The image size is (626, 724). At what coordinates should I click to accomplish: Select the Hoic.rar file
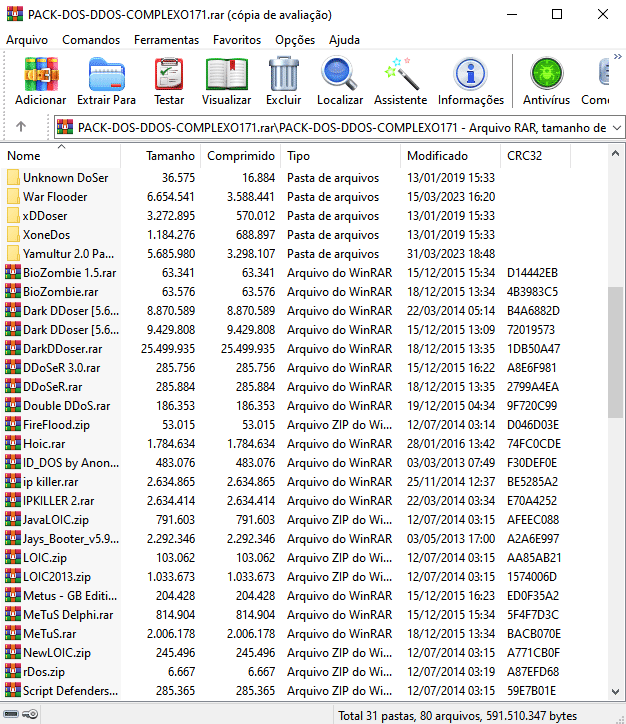click(x=44, y=444)
